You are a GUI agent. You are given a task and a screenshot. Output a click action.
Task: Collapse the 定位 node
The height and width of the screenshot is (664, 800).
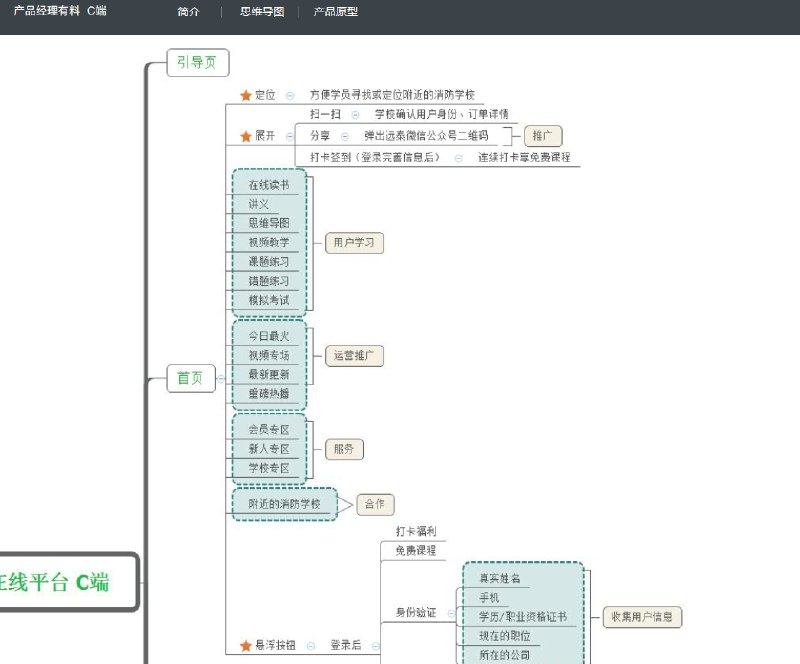tap(290, 95)
